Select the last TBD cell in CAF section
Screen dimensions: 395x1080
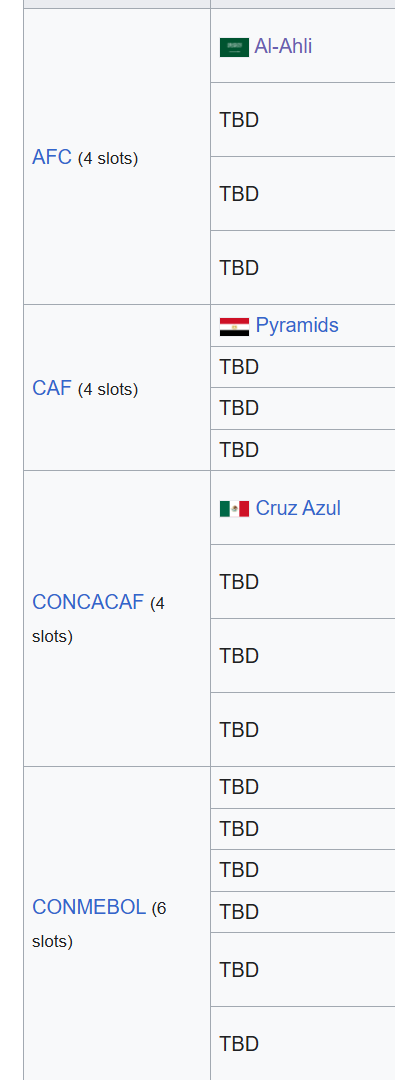303,450
